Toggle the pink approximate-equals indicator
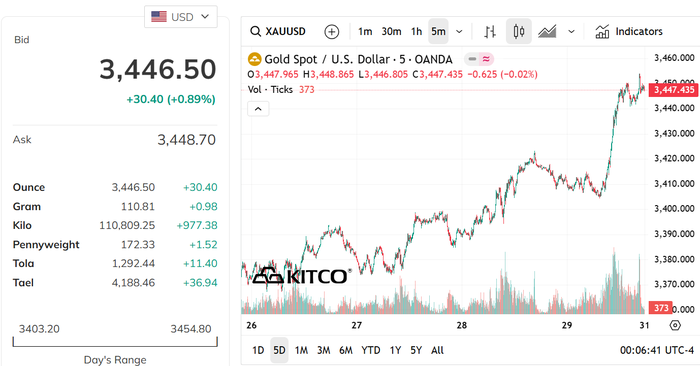Image resolution: width=700 pixels, height=366 pixels. coord(486,59)
